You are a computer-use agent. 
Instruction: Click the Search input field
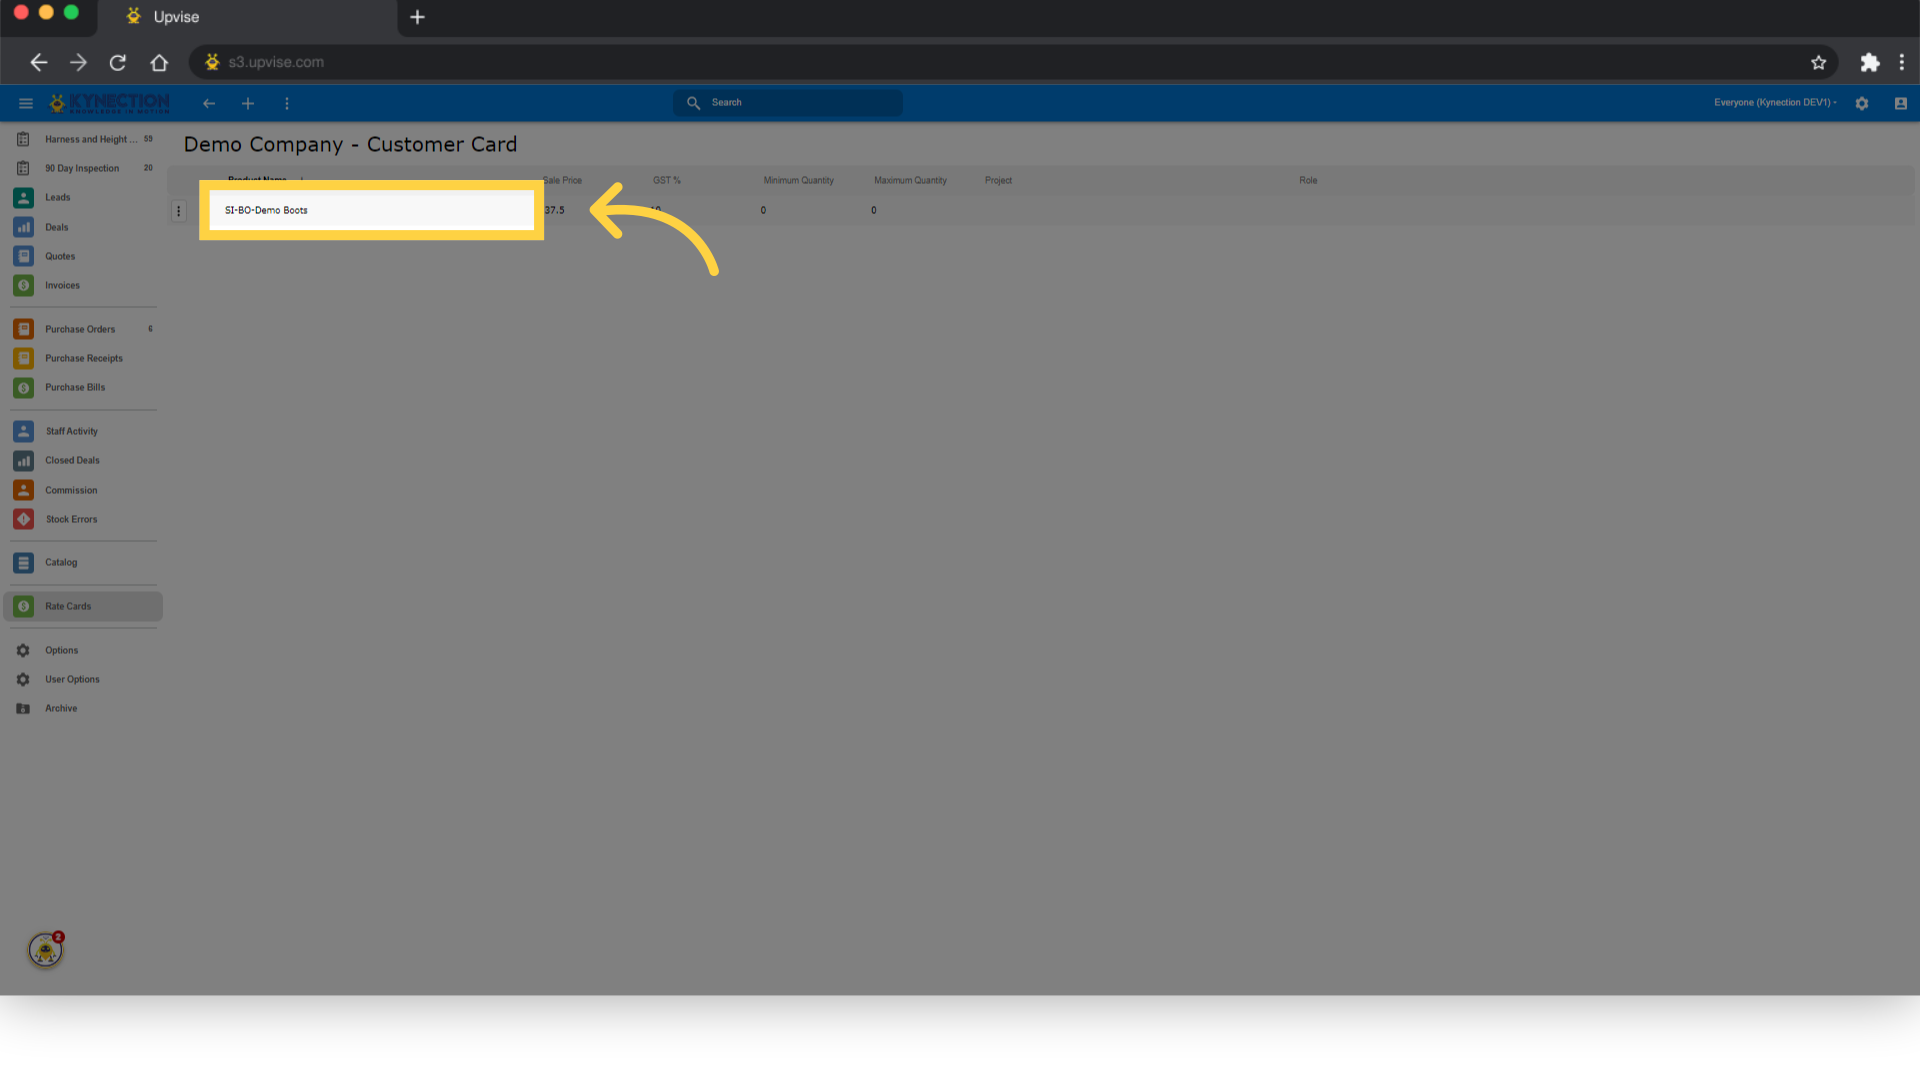click(x=788, y=102)
